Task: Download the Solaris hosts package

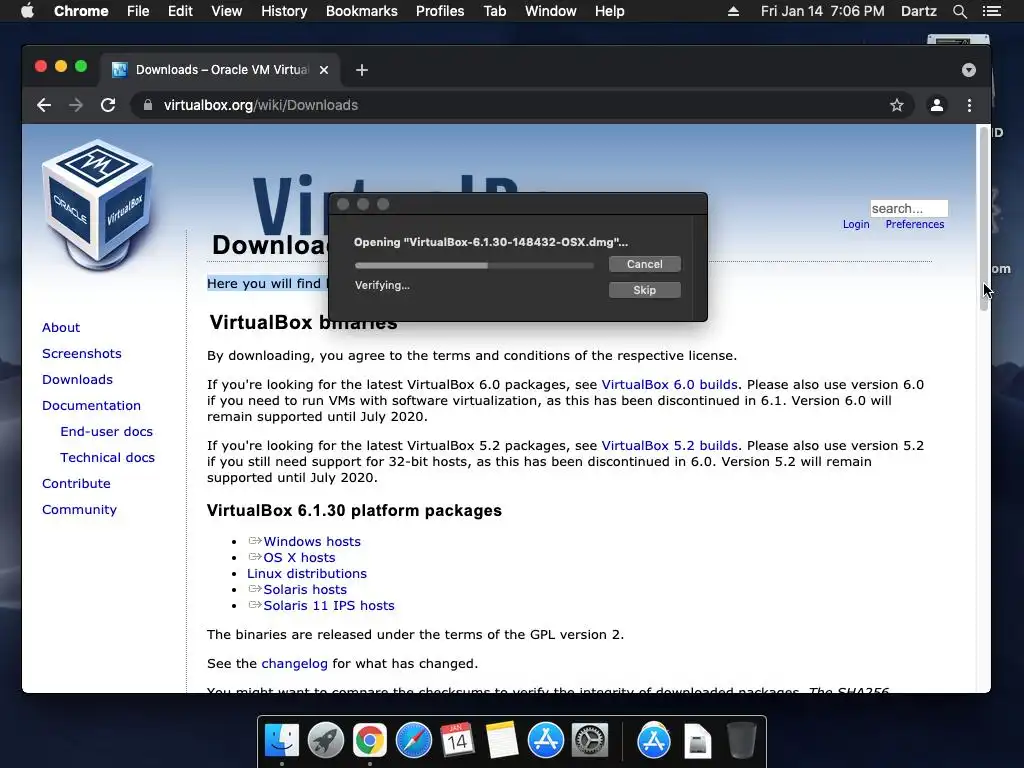Action: 305,590
